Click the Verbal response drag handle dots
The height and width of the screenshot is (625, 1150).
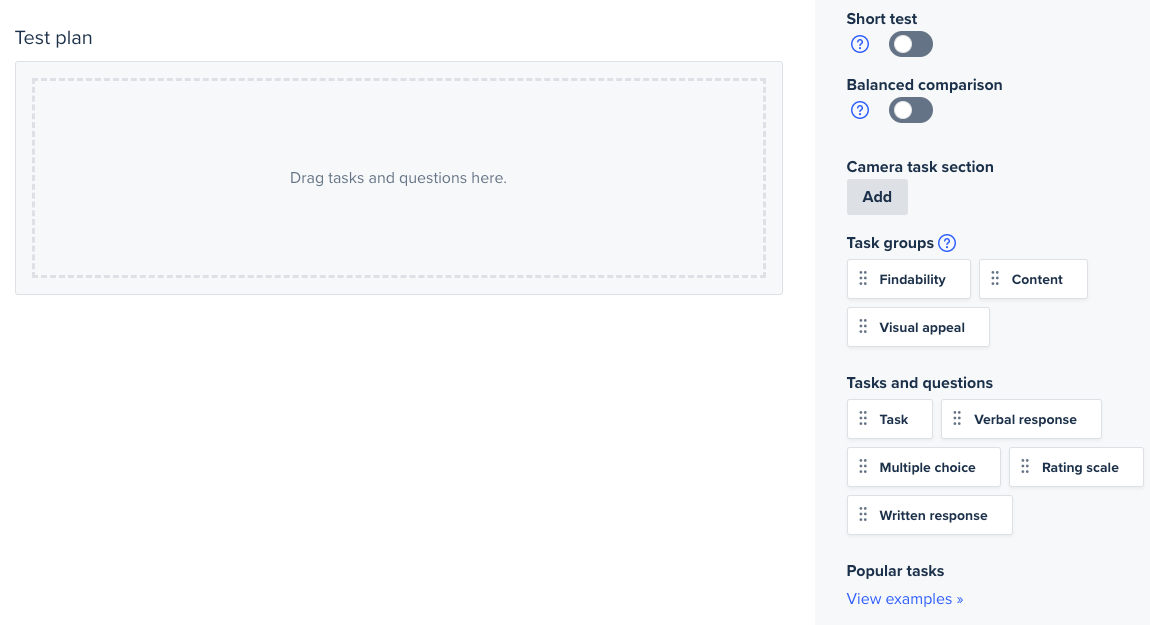[x=957, y=419]
